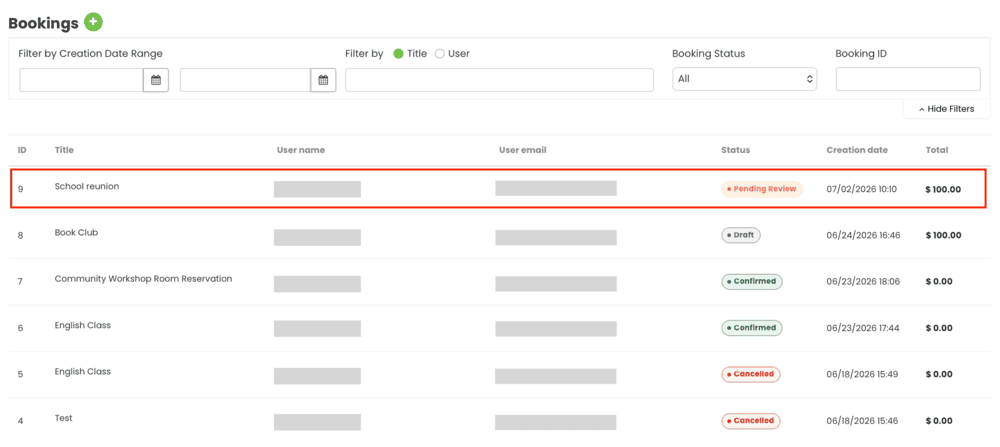Click the Filter by title text field
1000x447 pixels.
(x=499, y=80)
